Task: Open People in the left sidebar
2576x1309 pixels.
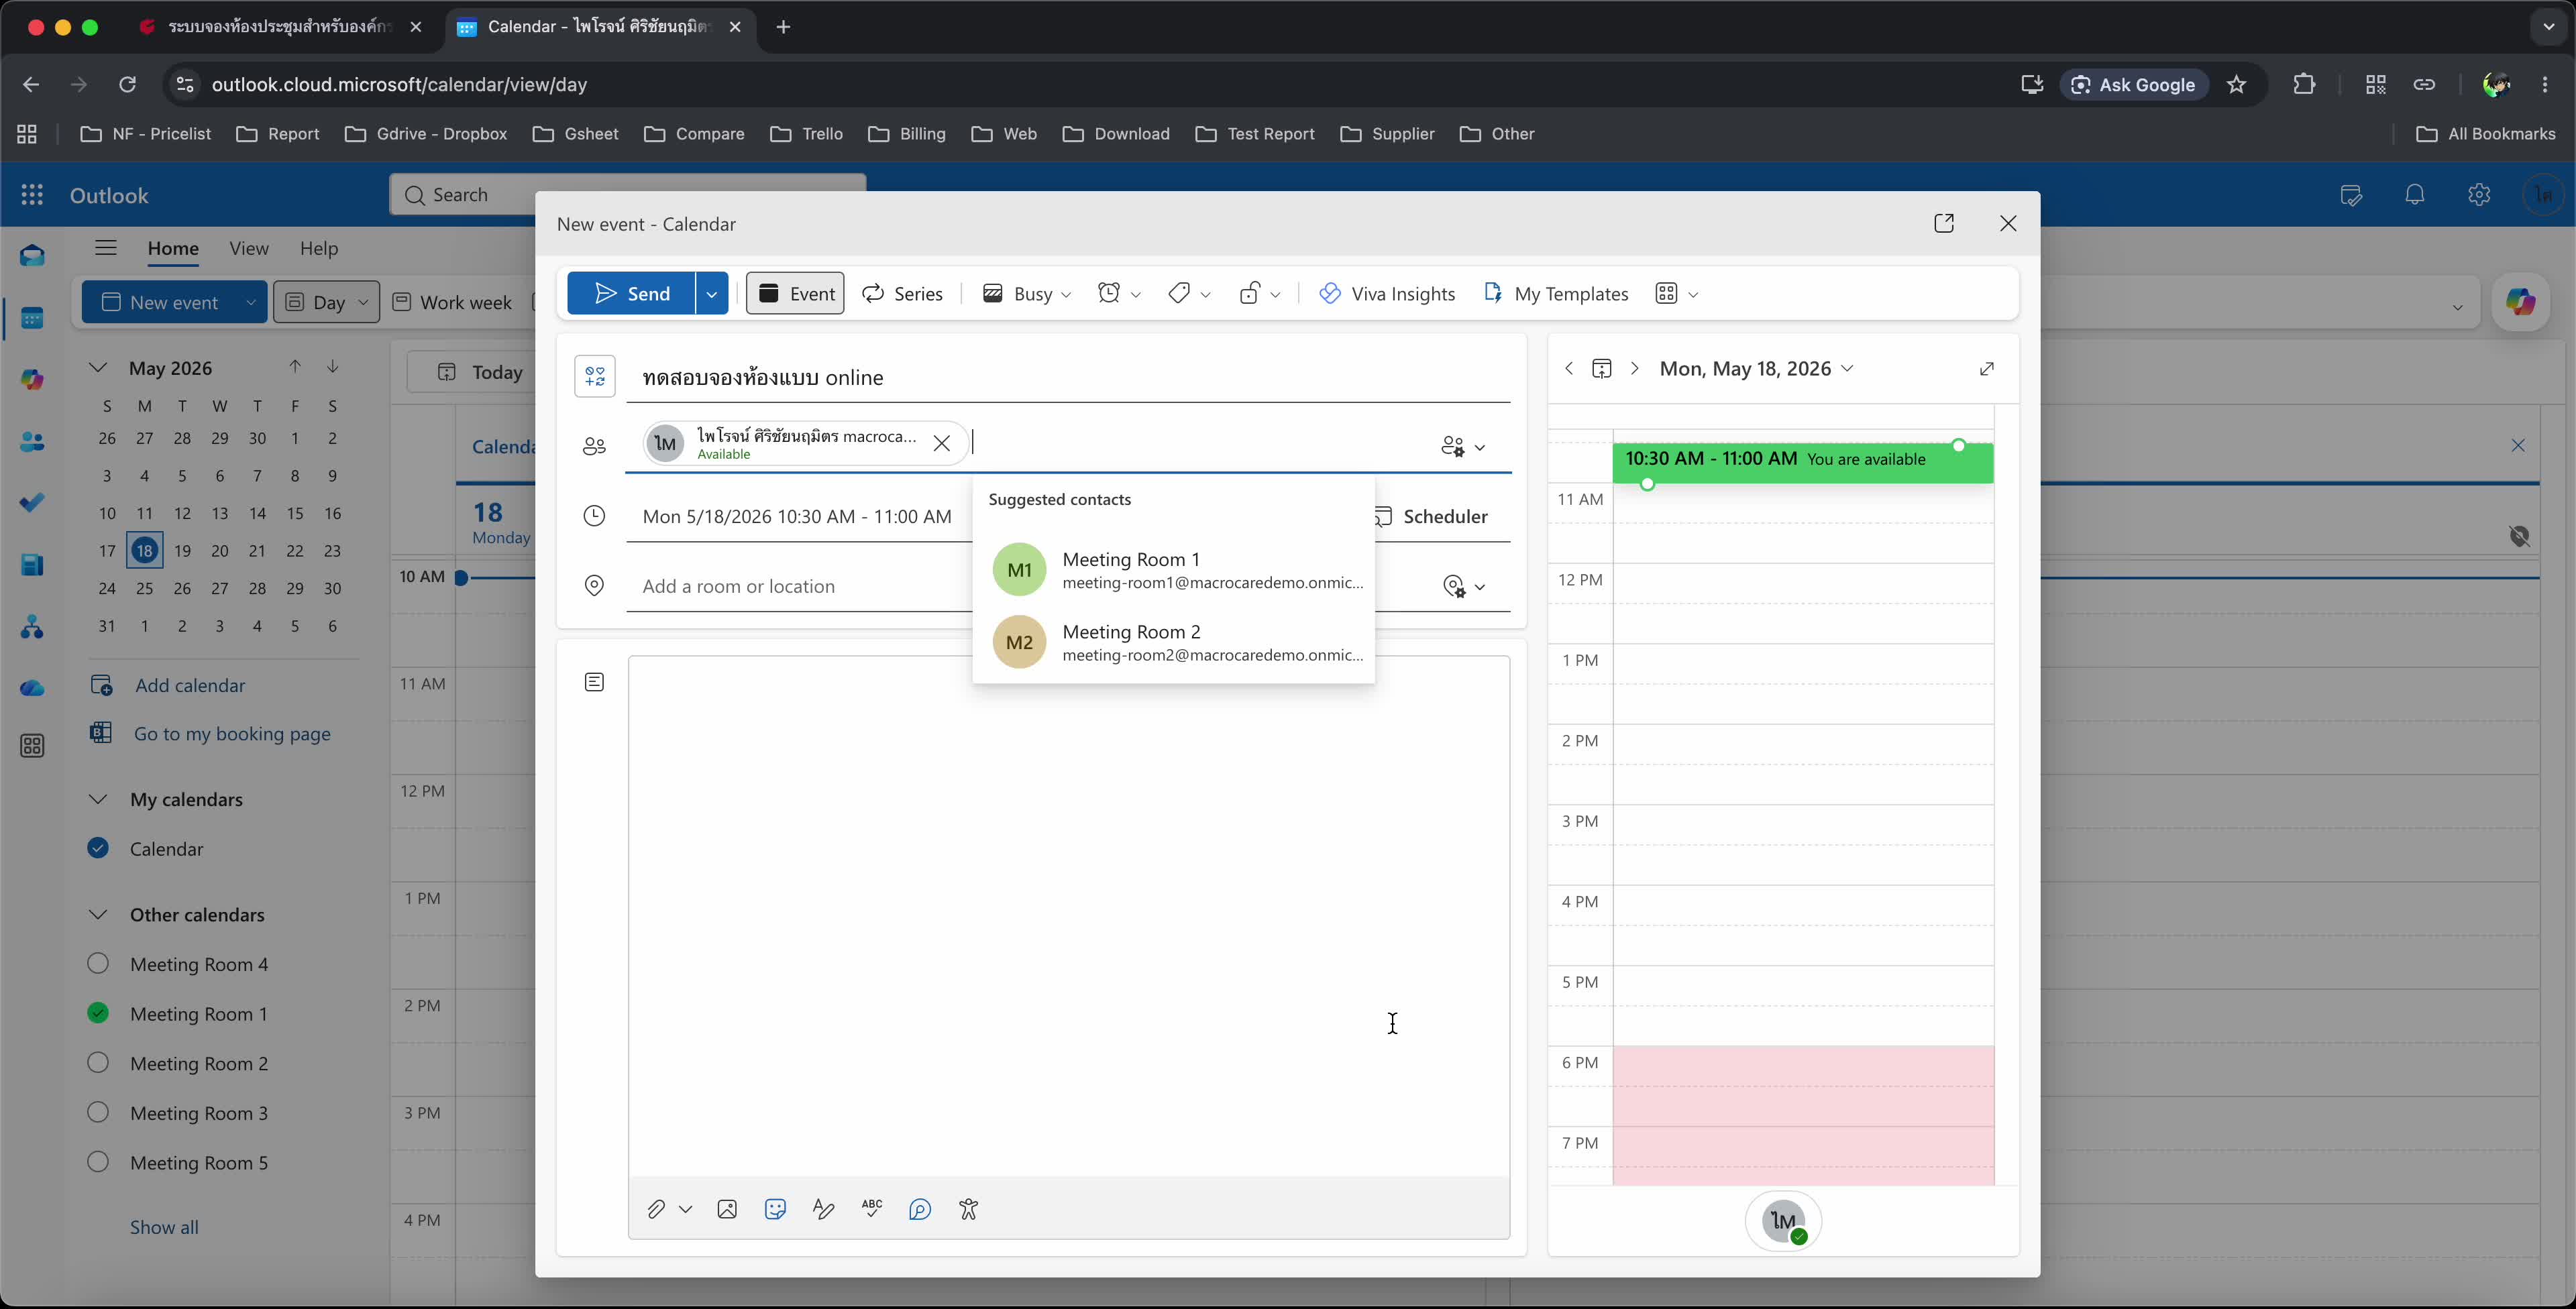Action: pos(32,442)
